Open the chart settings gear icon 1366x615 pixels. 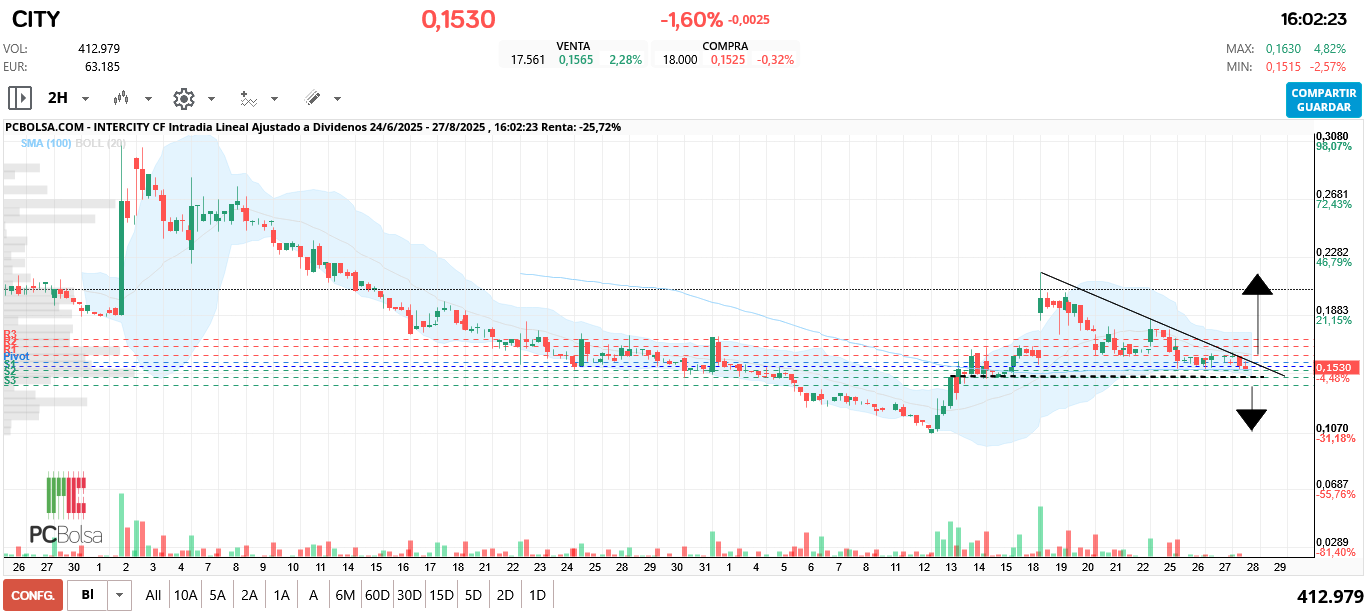(183, 98)
